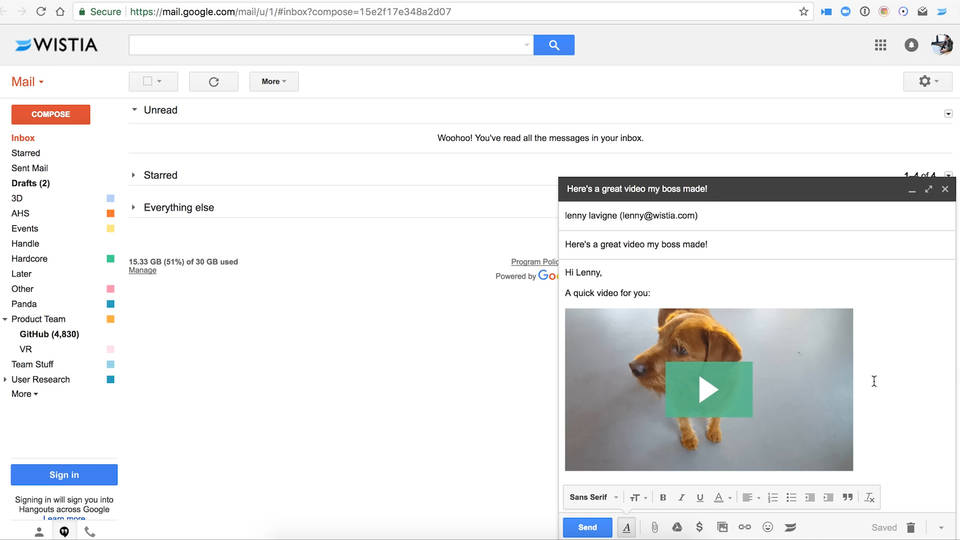Open the text size dropdown
Screen dimensions: 960x540
[x=638, y=498]
